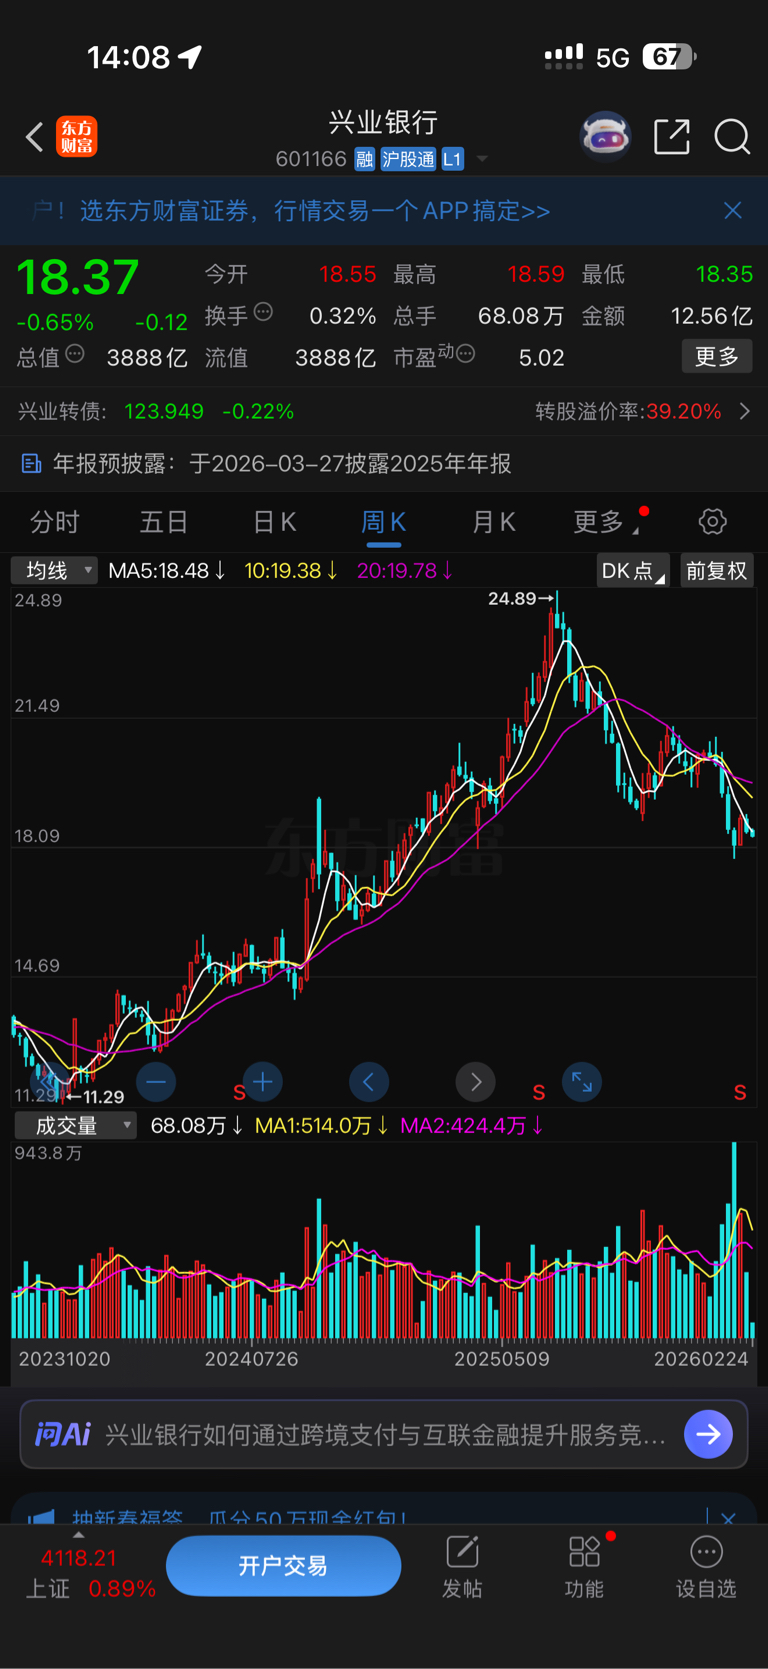Expand chart to fullscreen icon

tap(582, 1082)
